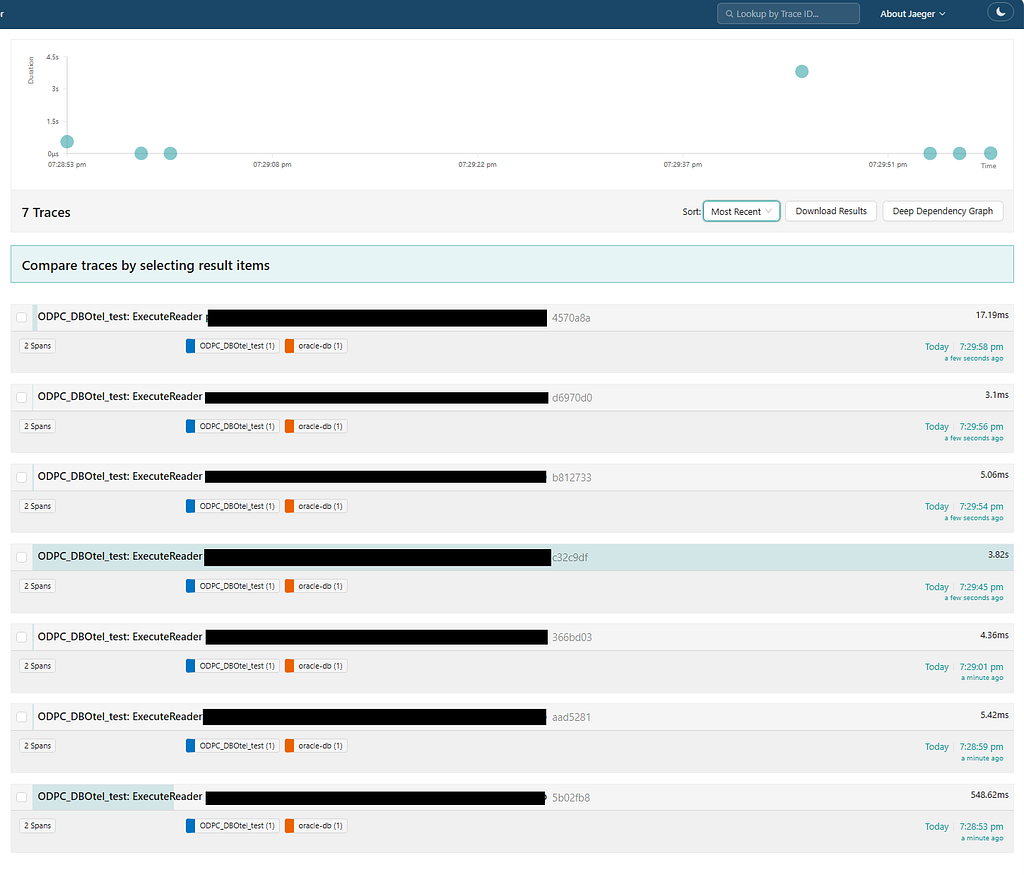
Task: Toggle dark mode moon icon
Action: point(1000,12)
